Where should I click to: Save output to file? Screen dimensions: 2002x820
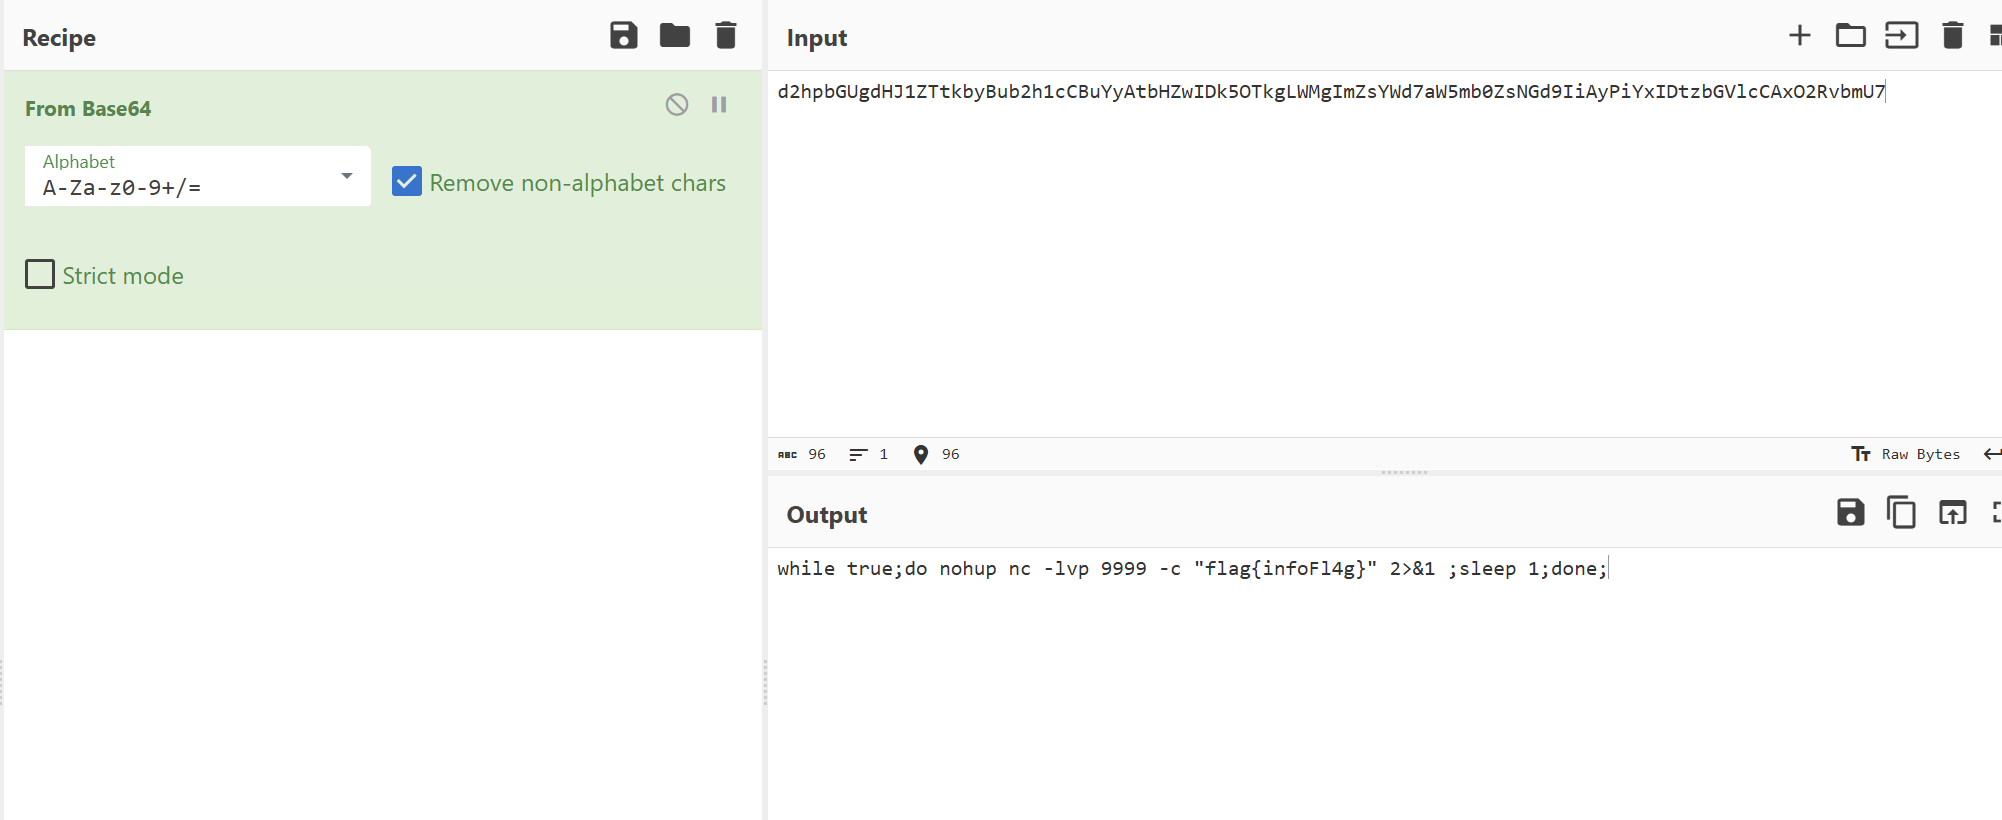click(1850, 513)
